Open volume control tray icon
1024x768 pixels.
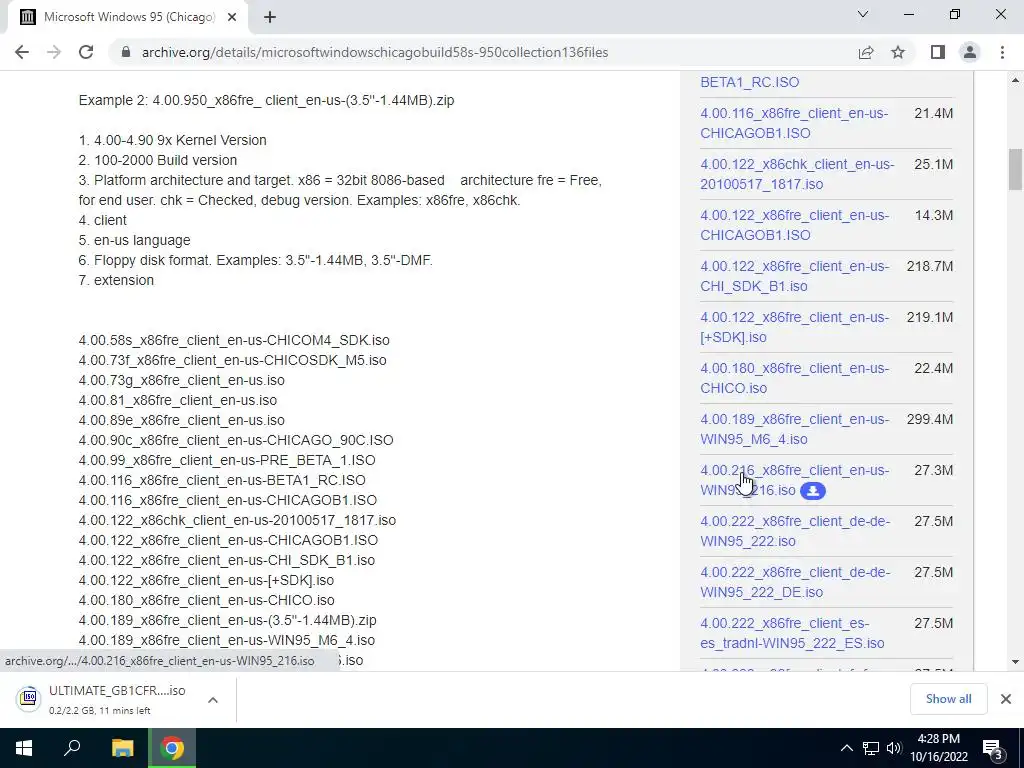[894, 748]
